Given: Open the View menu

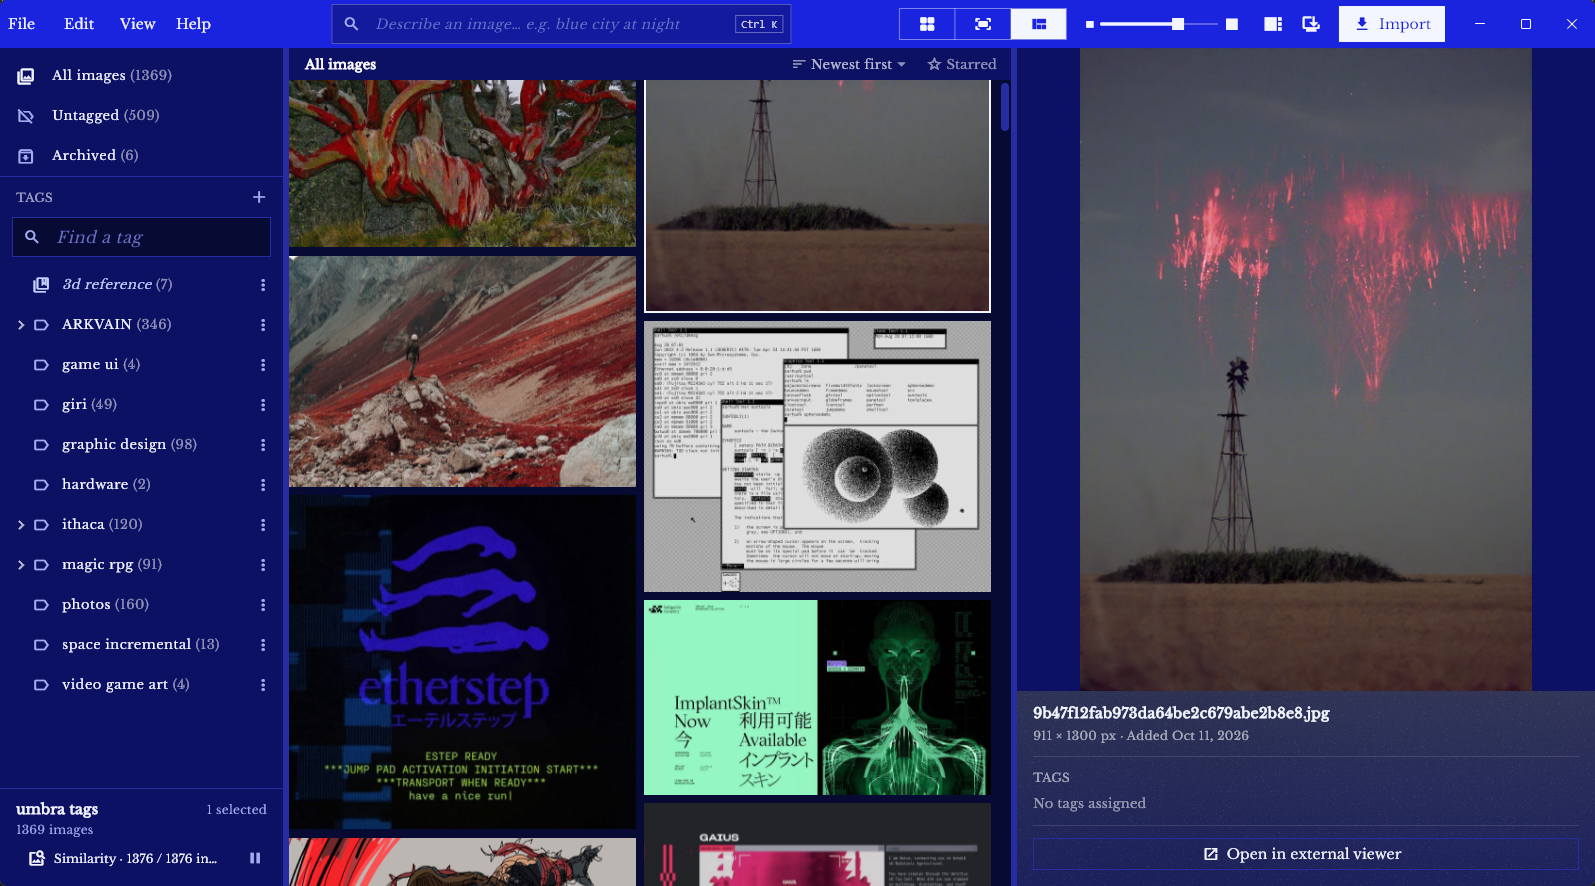Looking at the screenshot, I should coord(137,24).
